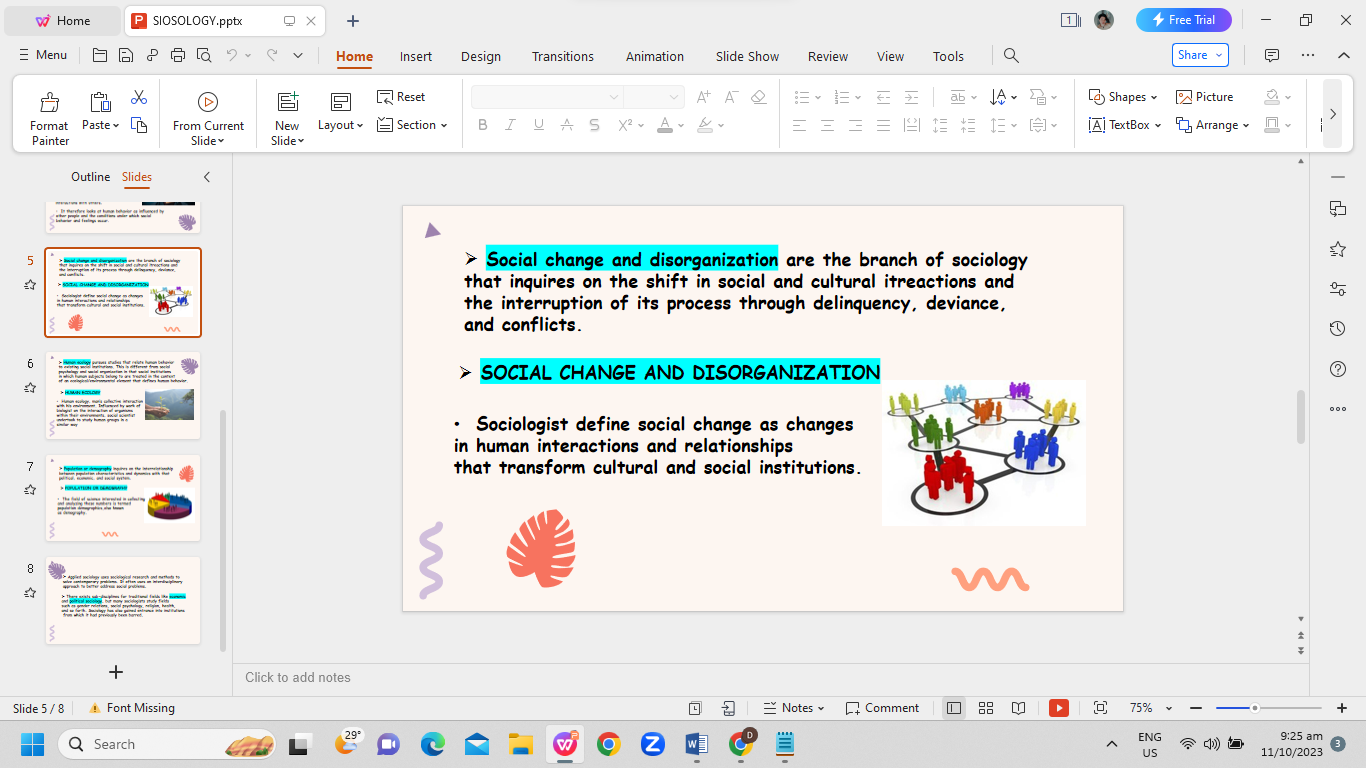This screenshot has width=1366, height=768.
Task: Click the red slideshow play button in status bar
Action: click(1059, 708)
